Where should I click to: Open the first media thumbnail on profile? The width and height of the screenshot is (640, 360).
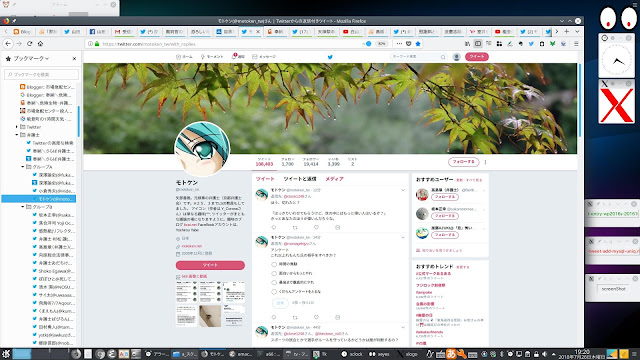coord(187,292)
